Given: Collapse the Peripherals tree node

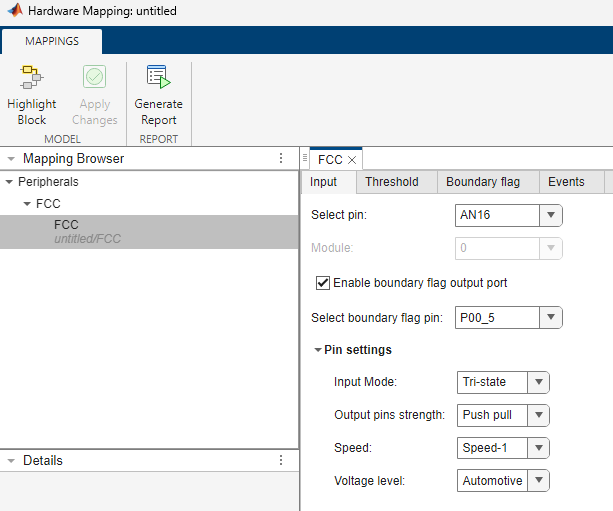Looking at the screenshot, I should (x=10, y=182).
